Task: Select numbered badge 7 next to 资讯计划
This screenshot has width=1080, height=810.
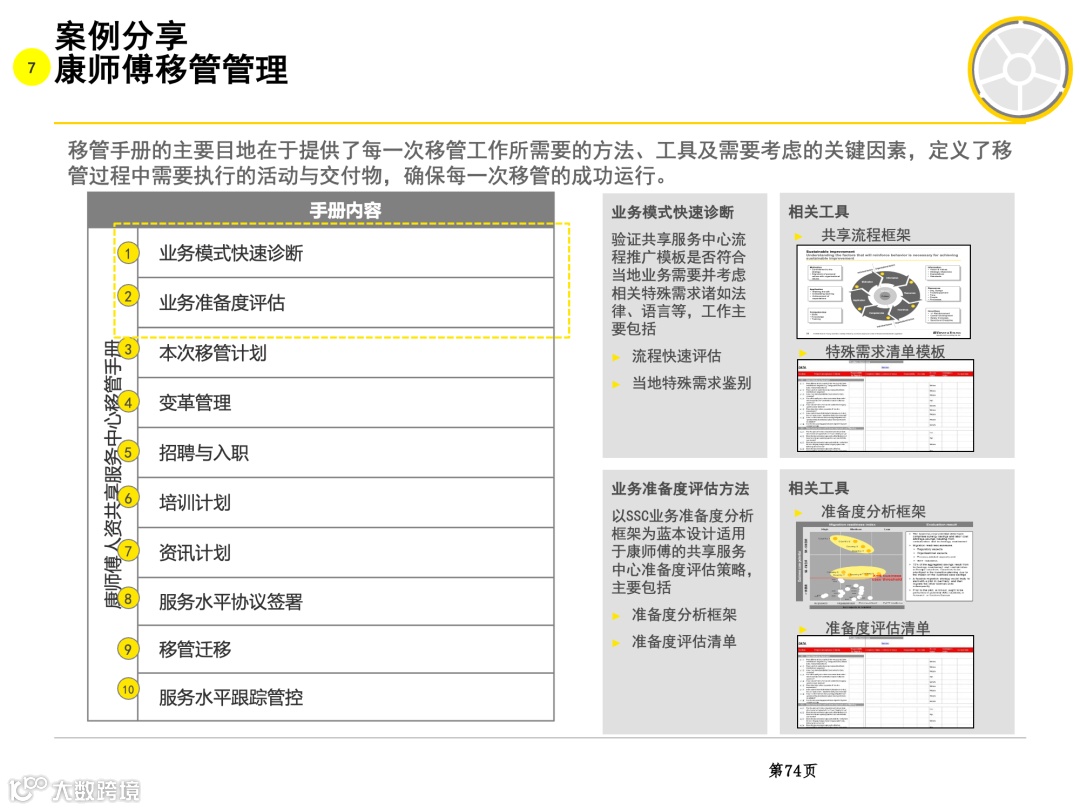Action: pos(127,550)
